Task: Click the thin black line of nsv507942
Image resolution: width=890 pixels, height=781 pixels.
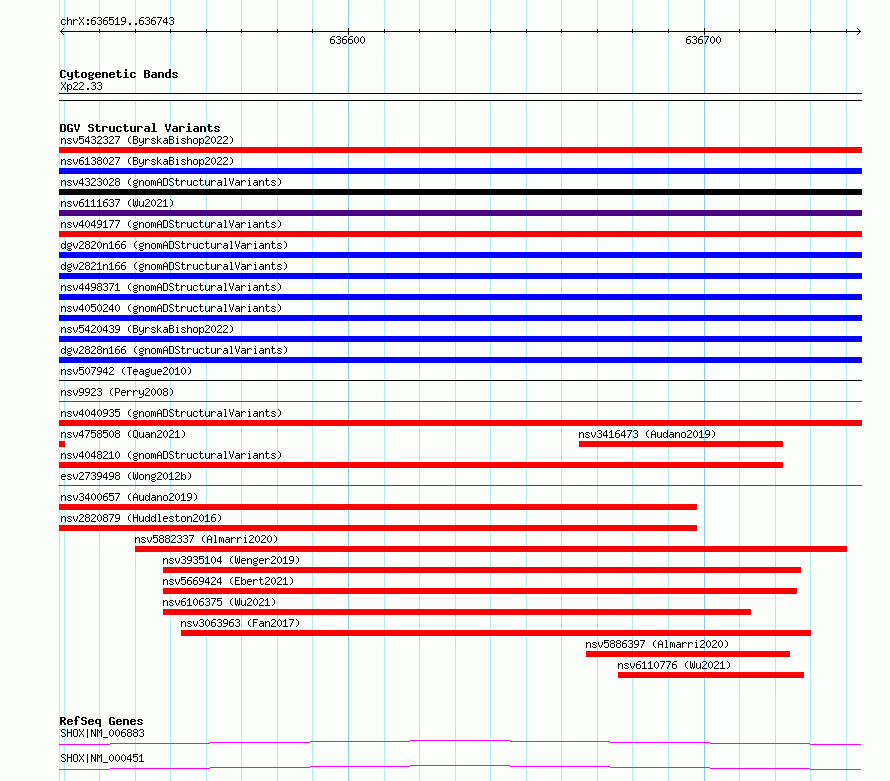Action: click(x=460, y=381)
